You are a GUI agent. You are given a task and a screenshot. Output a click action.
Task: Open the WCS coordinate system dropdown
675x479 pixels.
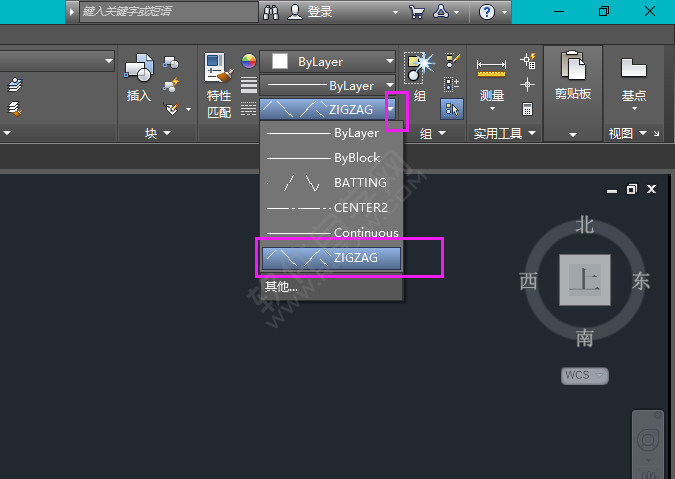[599, 375]
